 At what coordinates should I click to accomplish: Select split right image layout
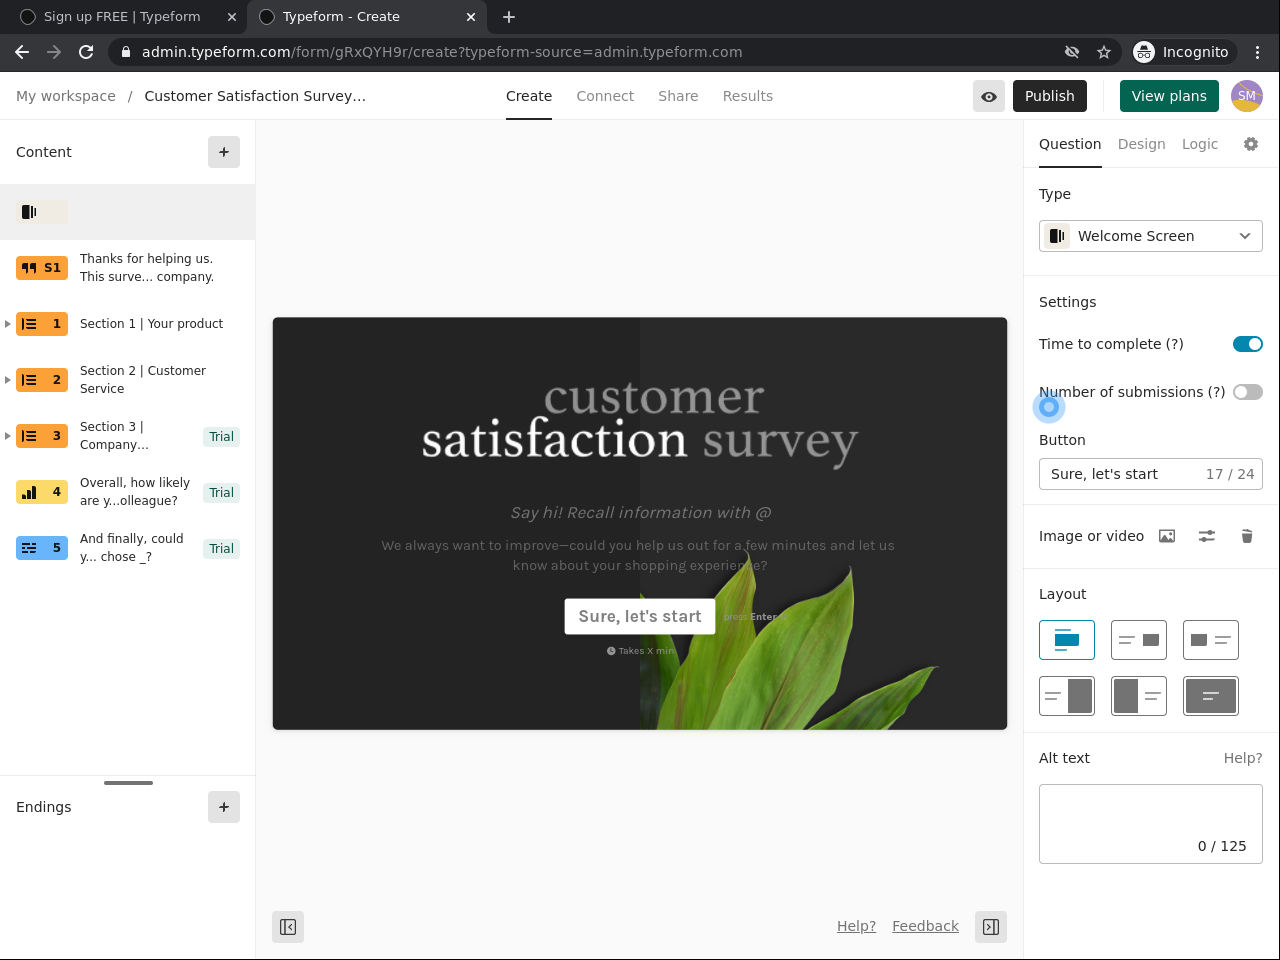tap(1067, 696)
